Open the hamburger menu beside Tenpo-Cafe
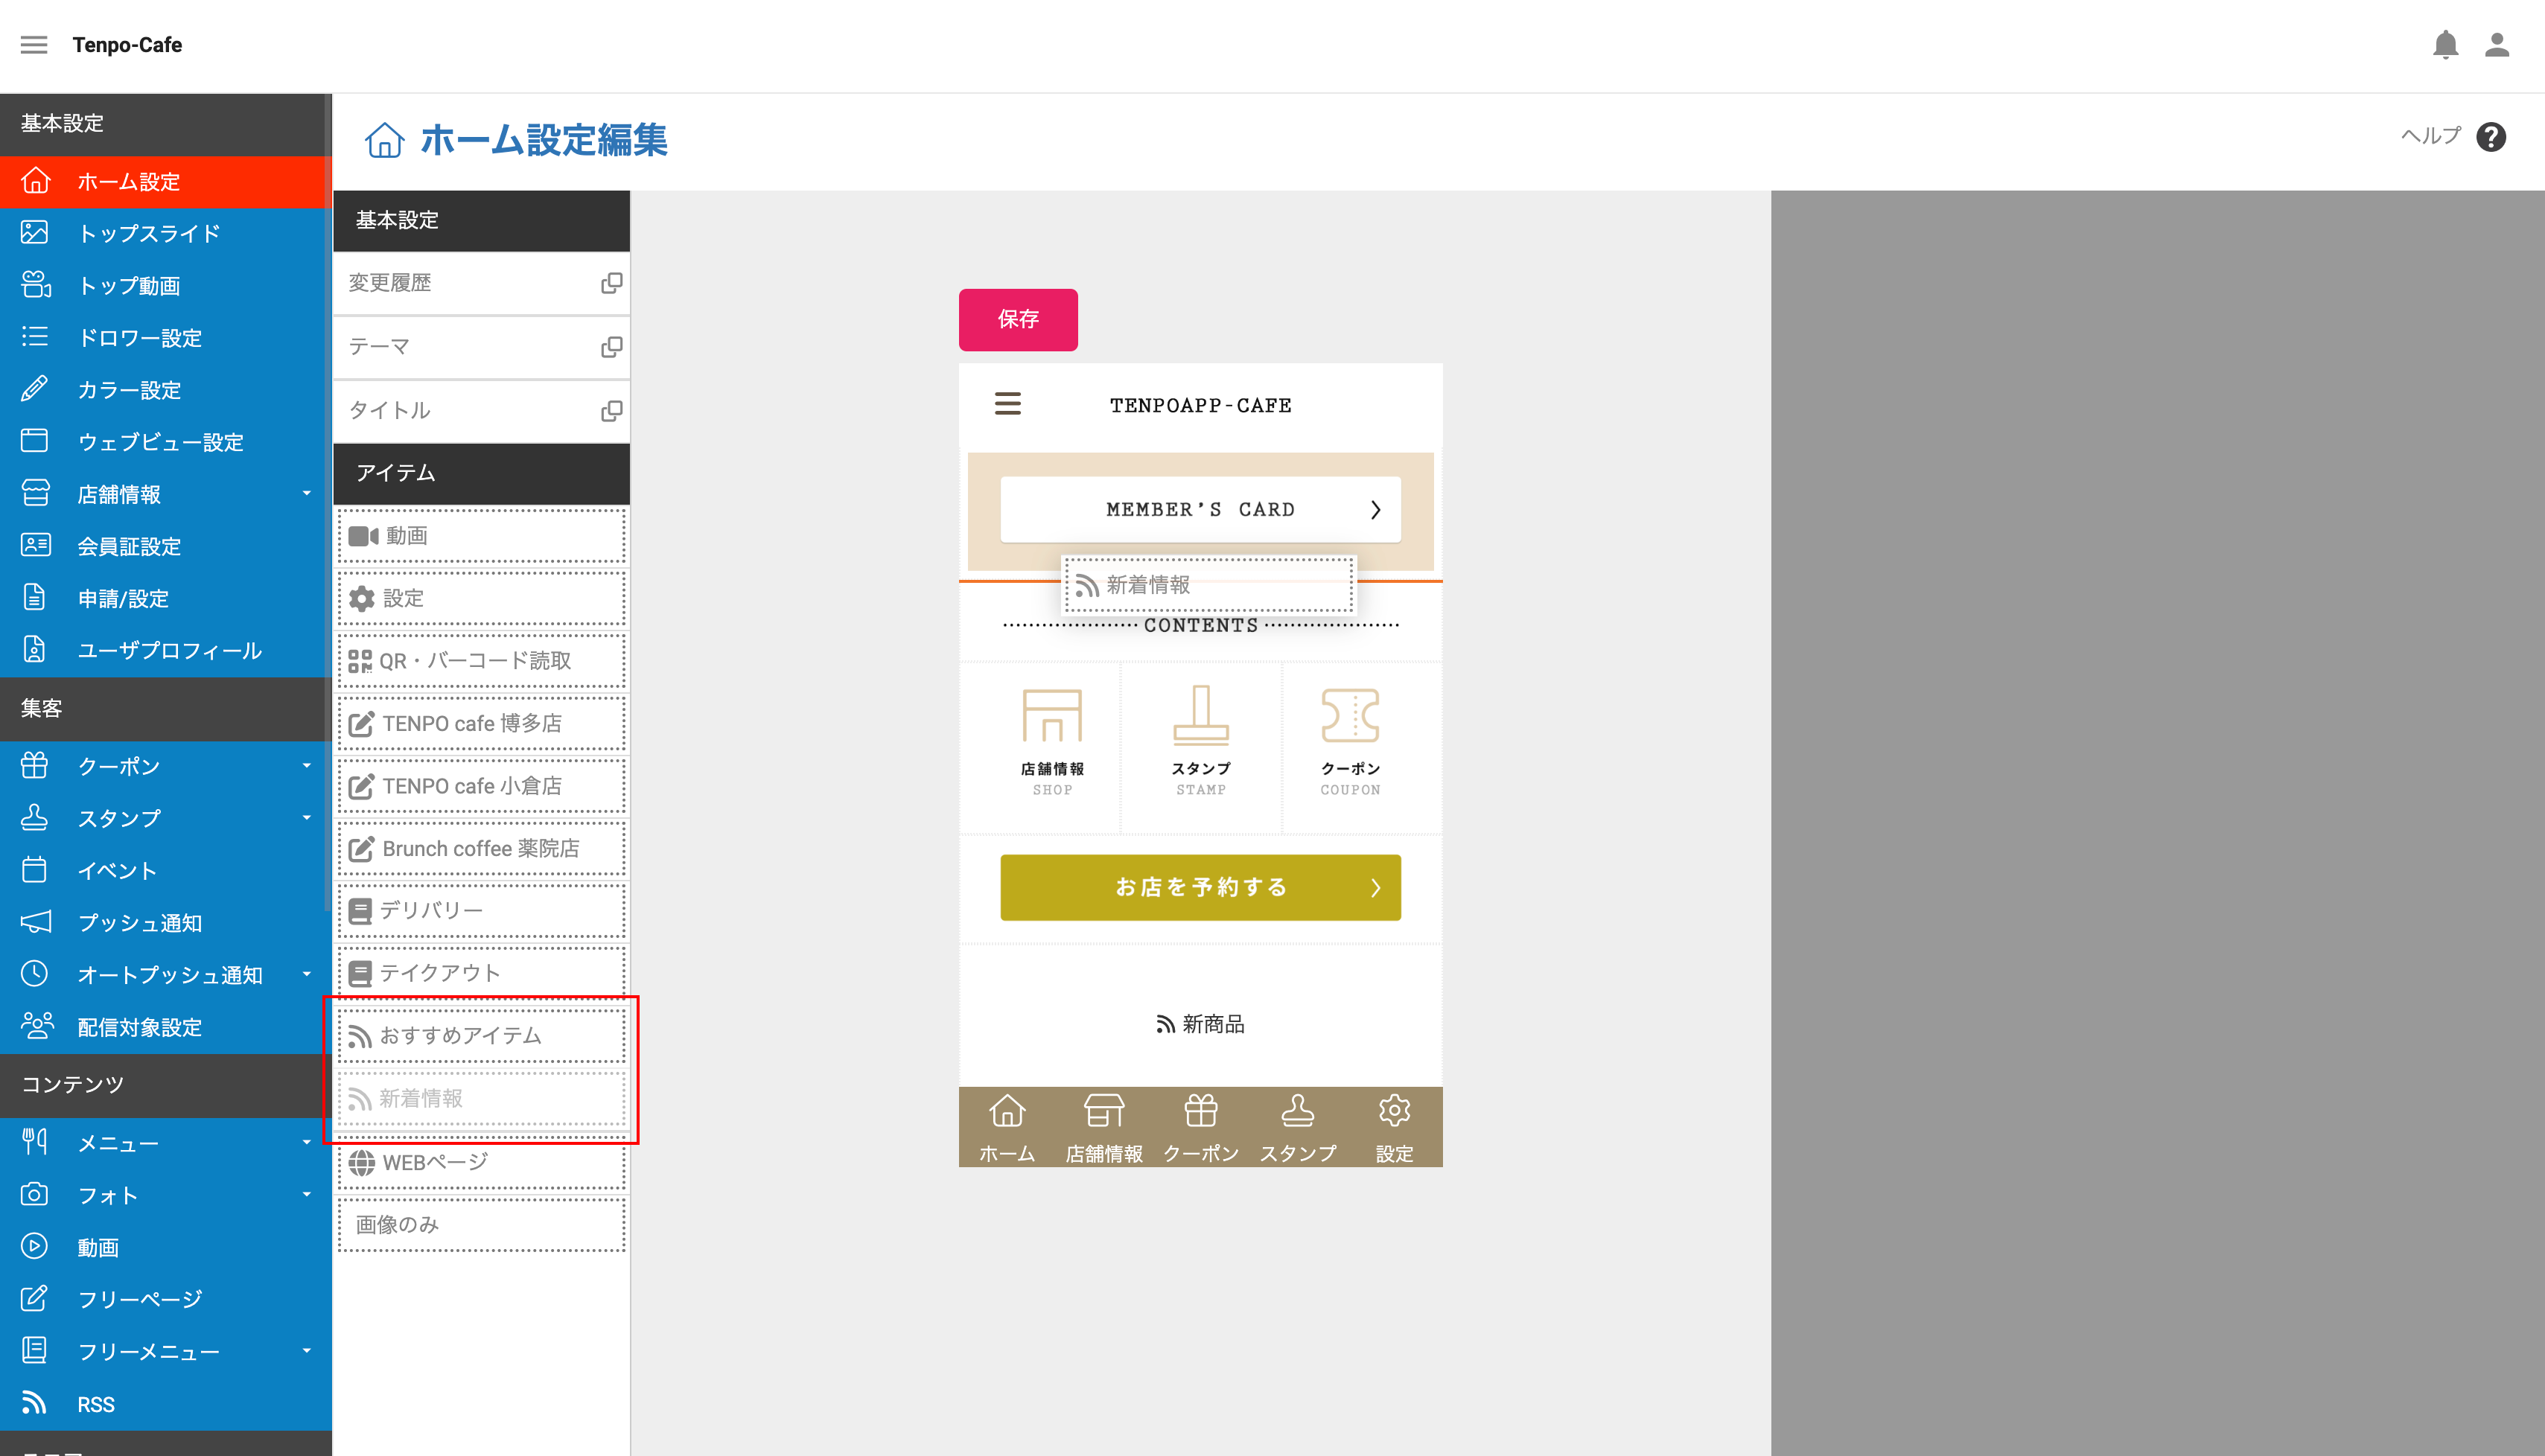This screenshot has height=1456, width=2545. coord(34,45)
